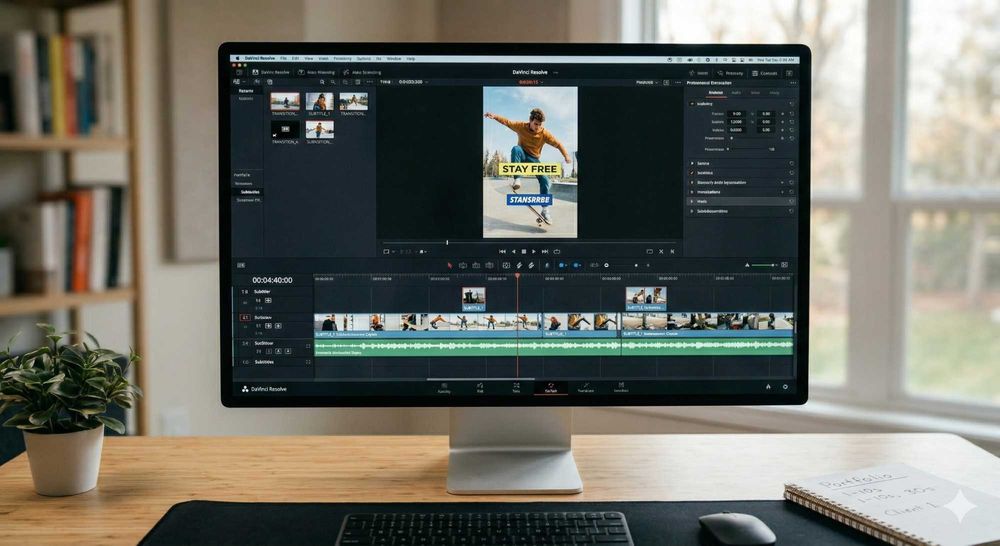Click the DaVinci Resolve button in top toolbar
The height and width of the screenshot is (546, 1000).
click(x=271, y=72)
